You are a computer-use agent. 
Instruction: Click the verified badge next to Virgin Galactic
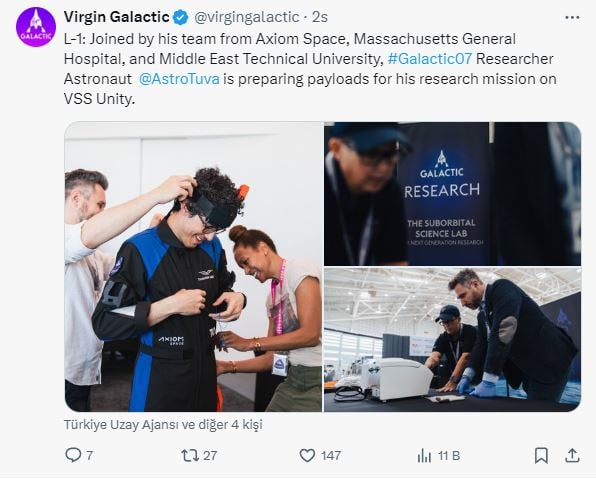point(181,17)
